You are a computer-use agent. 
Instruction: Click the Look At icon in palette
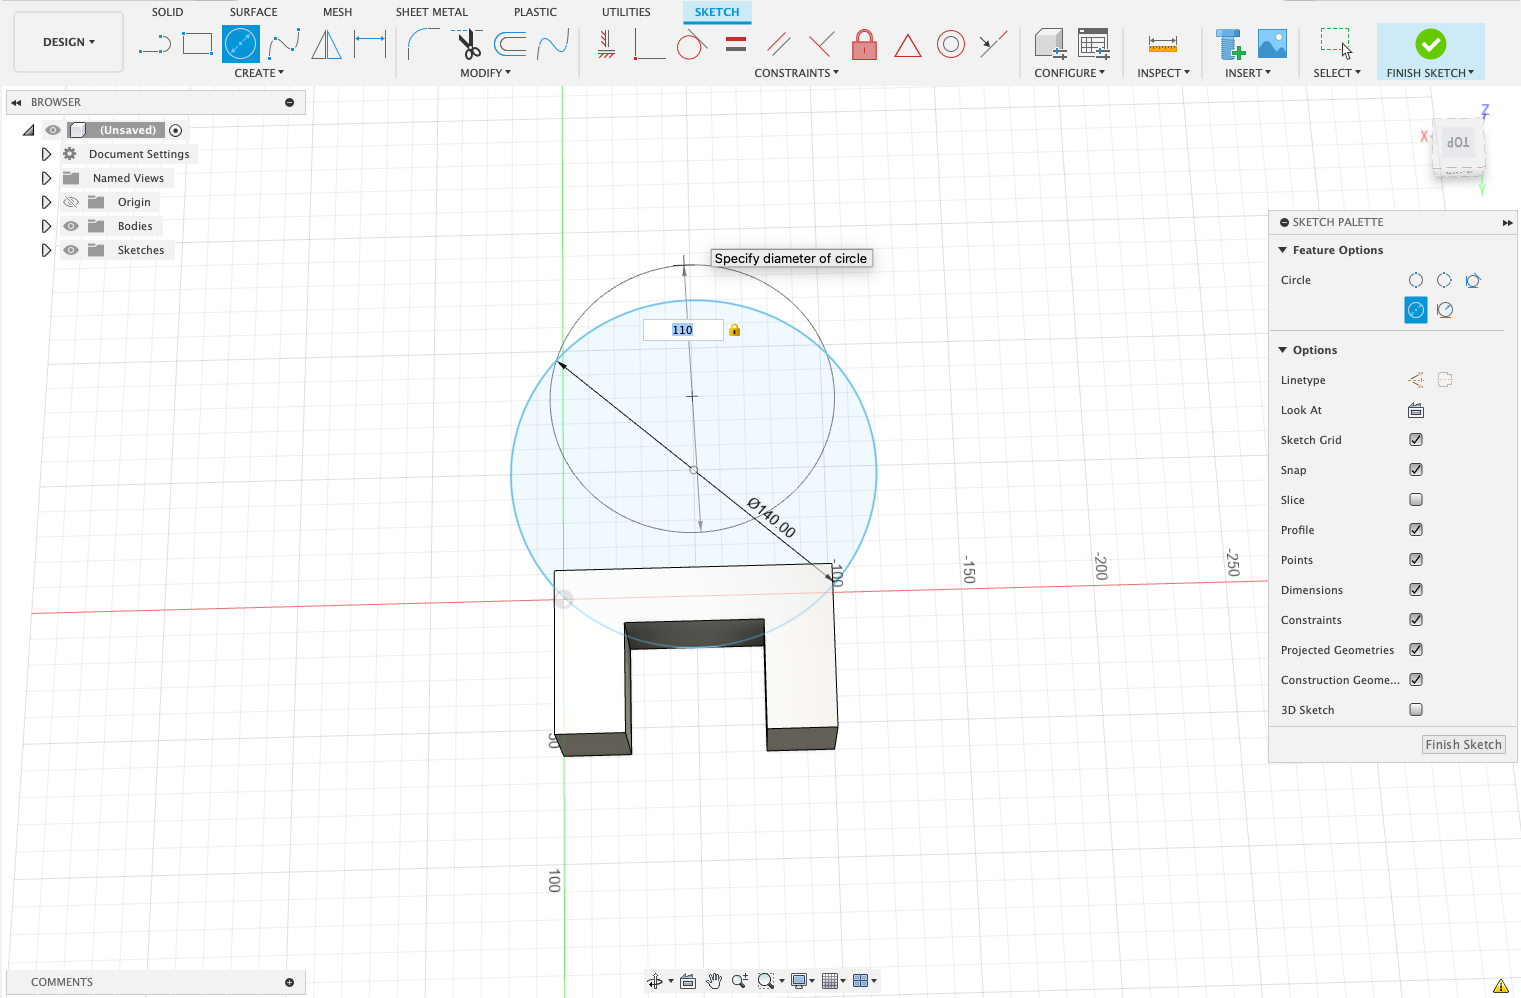(1416, 410)
